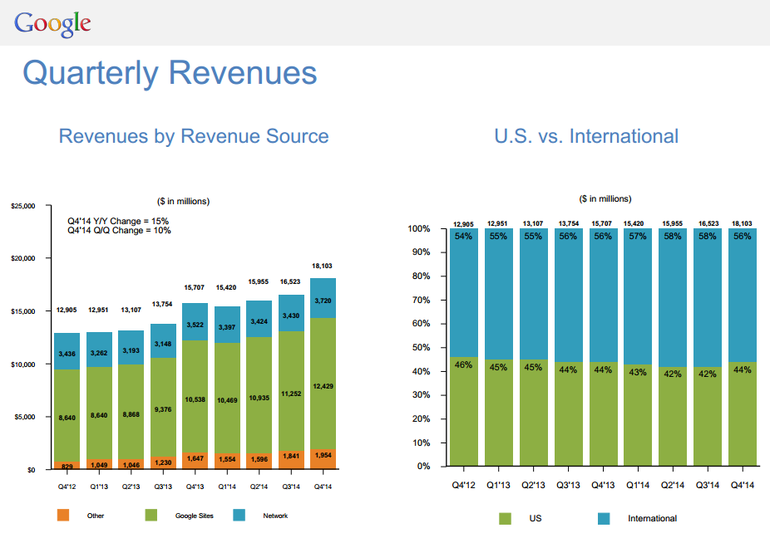The width and height of the screenshot is (770, 533).
Task: Click the 829 Other value in Q4'12 bar
Action: click(x=67, y=466)
